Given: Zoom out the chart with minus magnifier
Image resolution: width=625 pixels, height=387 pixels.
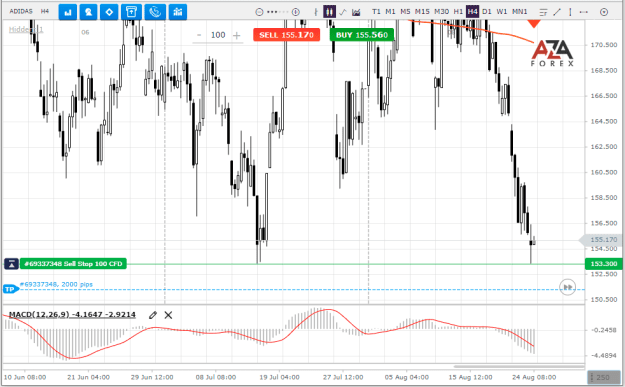Looking at the screenshot, I should coord(259,12).
